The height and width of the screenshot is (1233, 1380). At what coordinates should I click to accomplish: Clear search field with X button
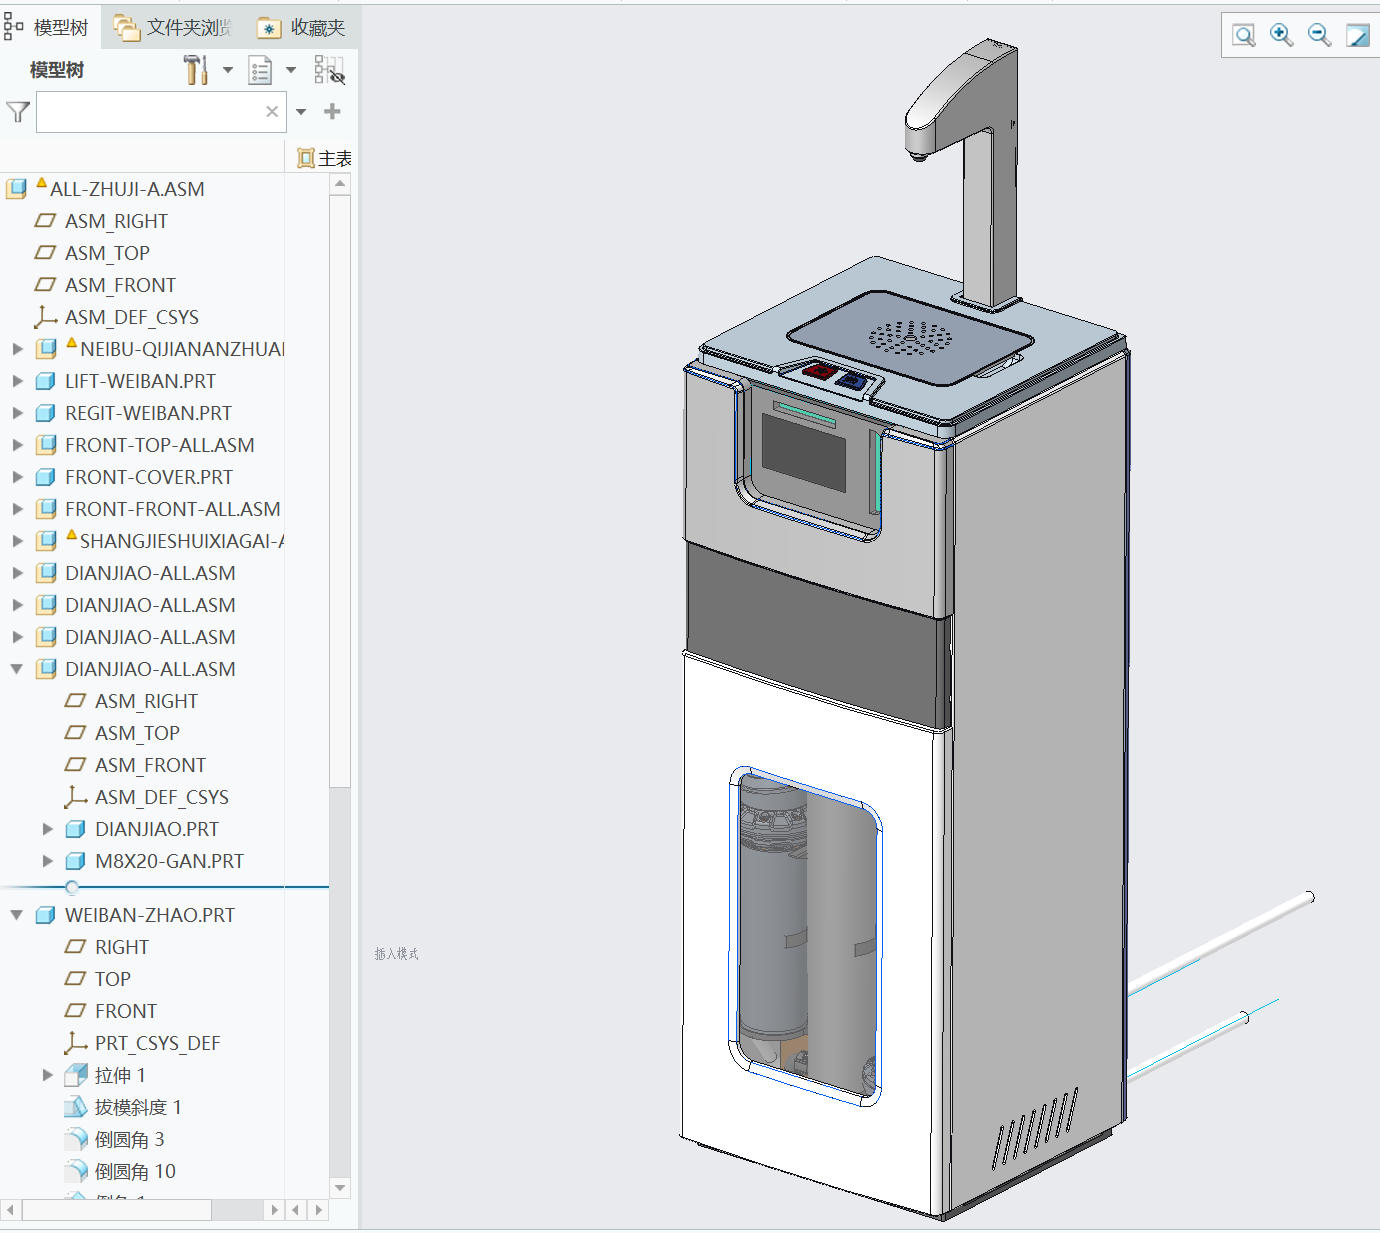tap(272, 112)
